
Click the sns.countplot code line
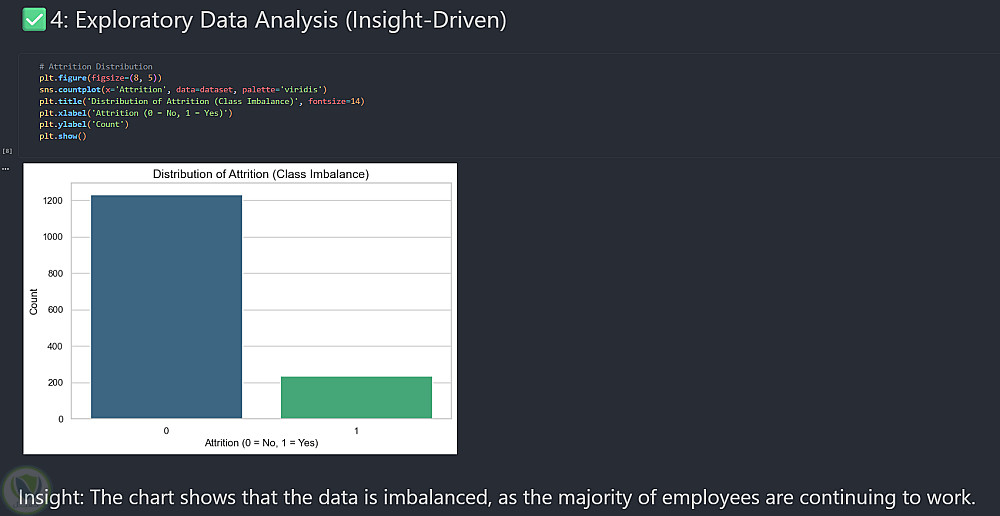tap(190, 90)
